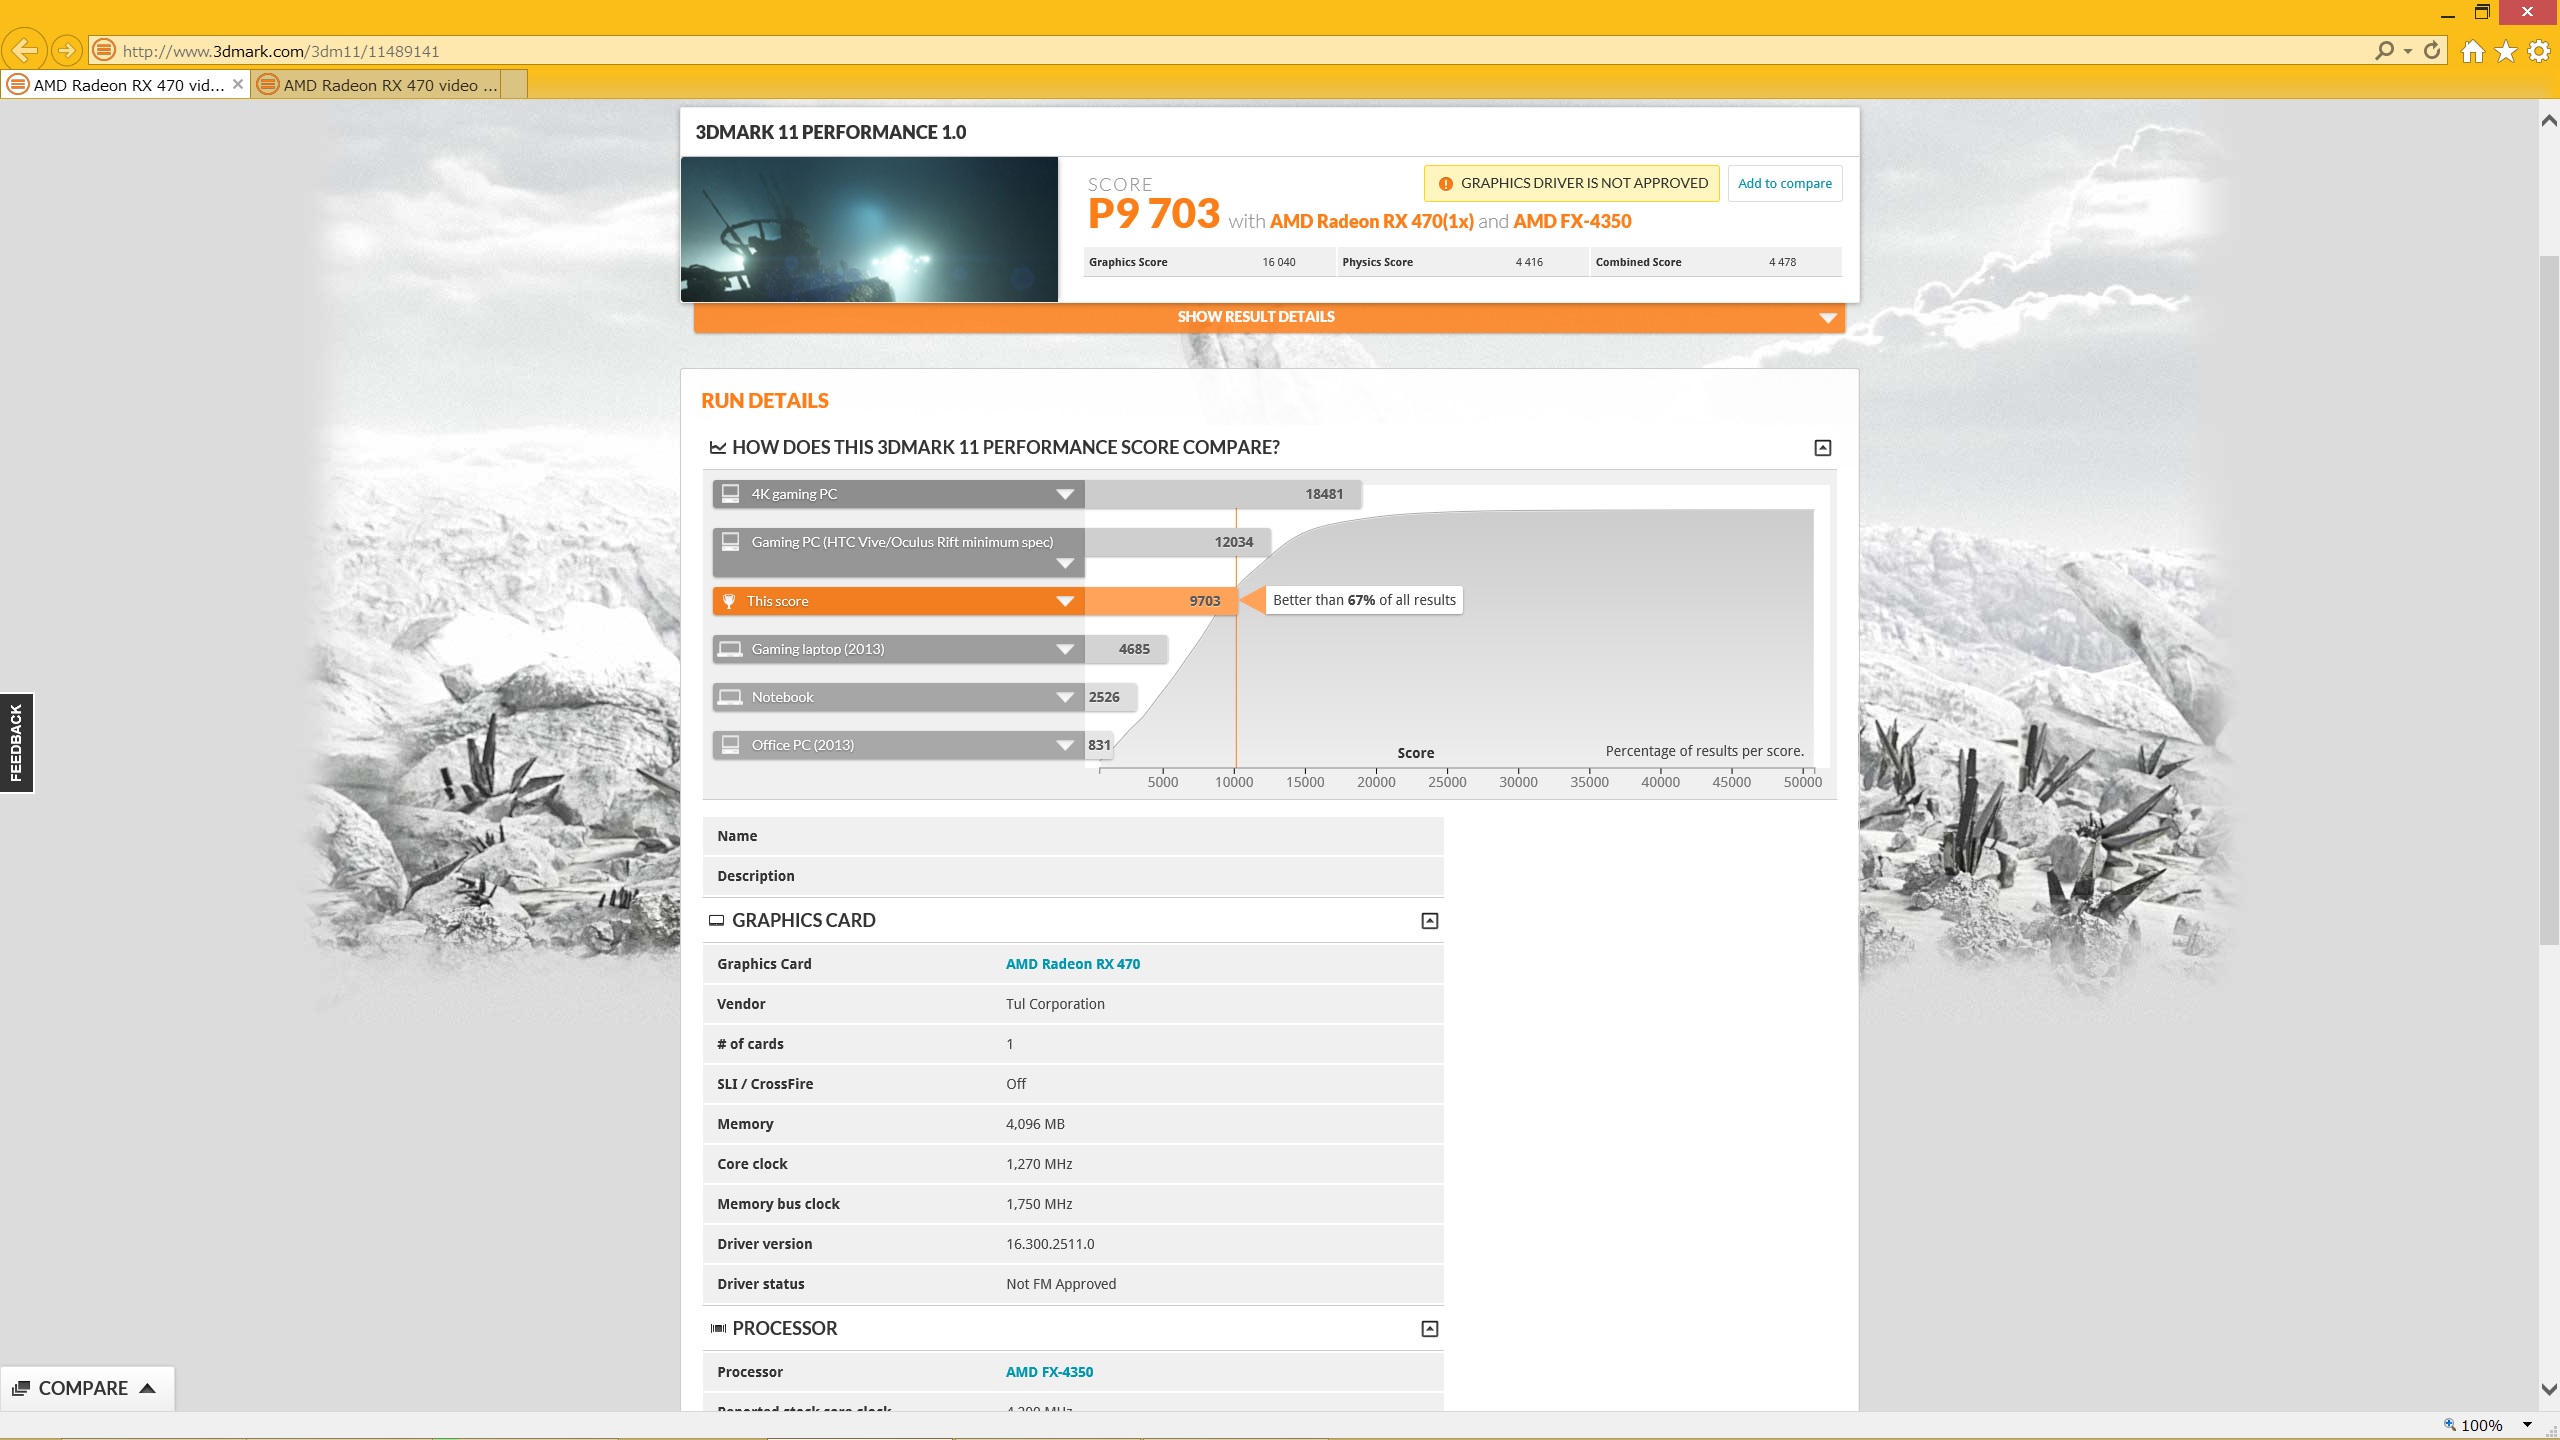Click 9703 orange score bar
Screen dimensions: 2560x1440
1161,601
